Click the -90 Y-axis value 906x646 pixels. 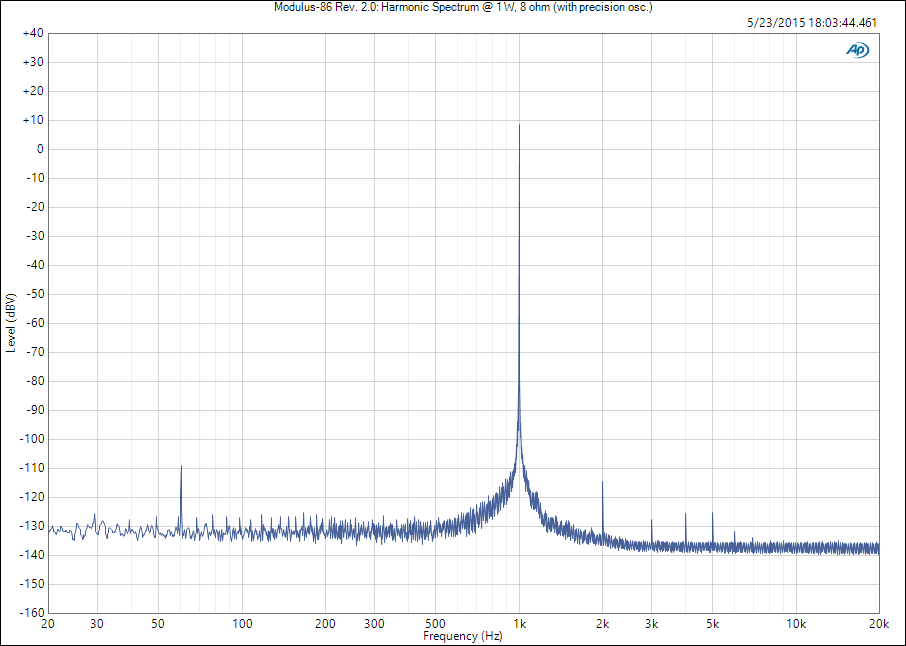[x=35, y=410]
